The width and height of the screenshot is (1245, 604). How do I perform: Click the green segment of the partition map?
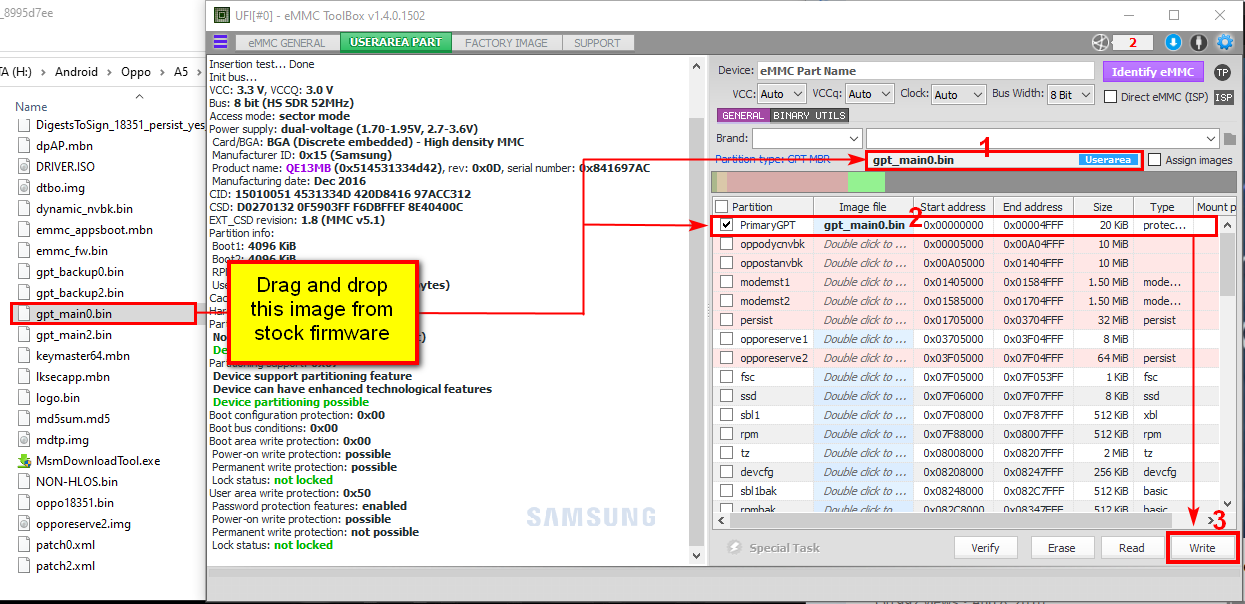tap(866, 182)
